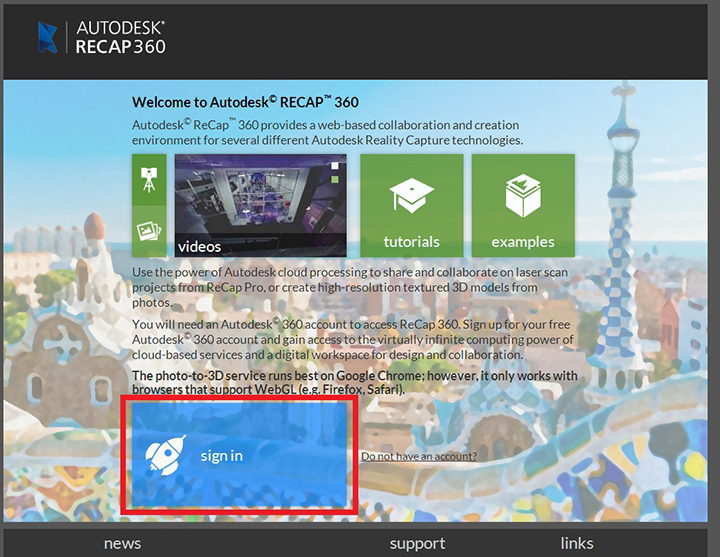Click the graduation cap icon
Image resolution: width=720 pixels, height=557 pixels.
(411, 195)
